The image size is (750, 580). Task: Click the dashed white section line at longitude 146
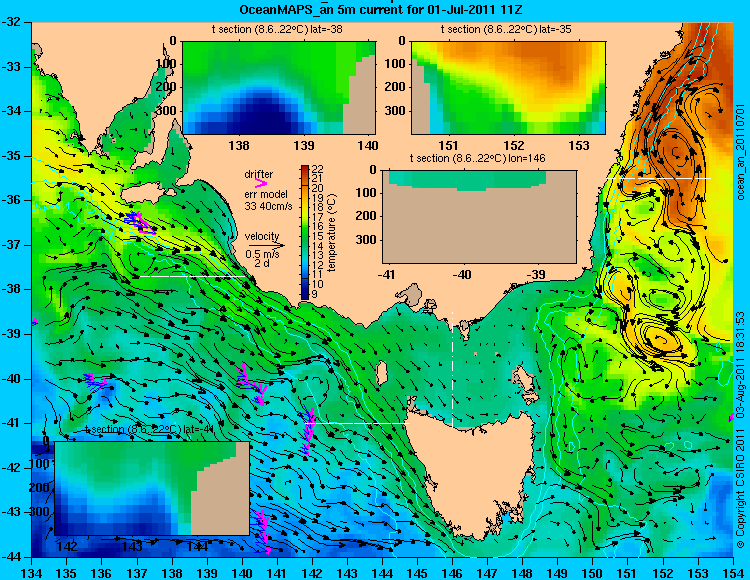coord(452,369)
